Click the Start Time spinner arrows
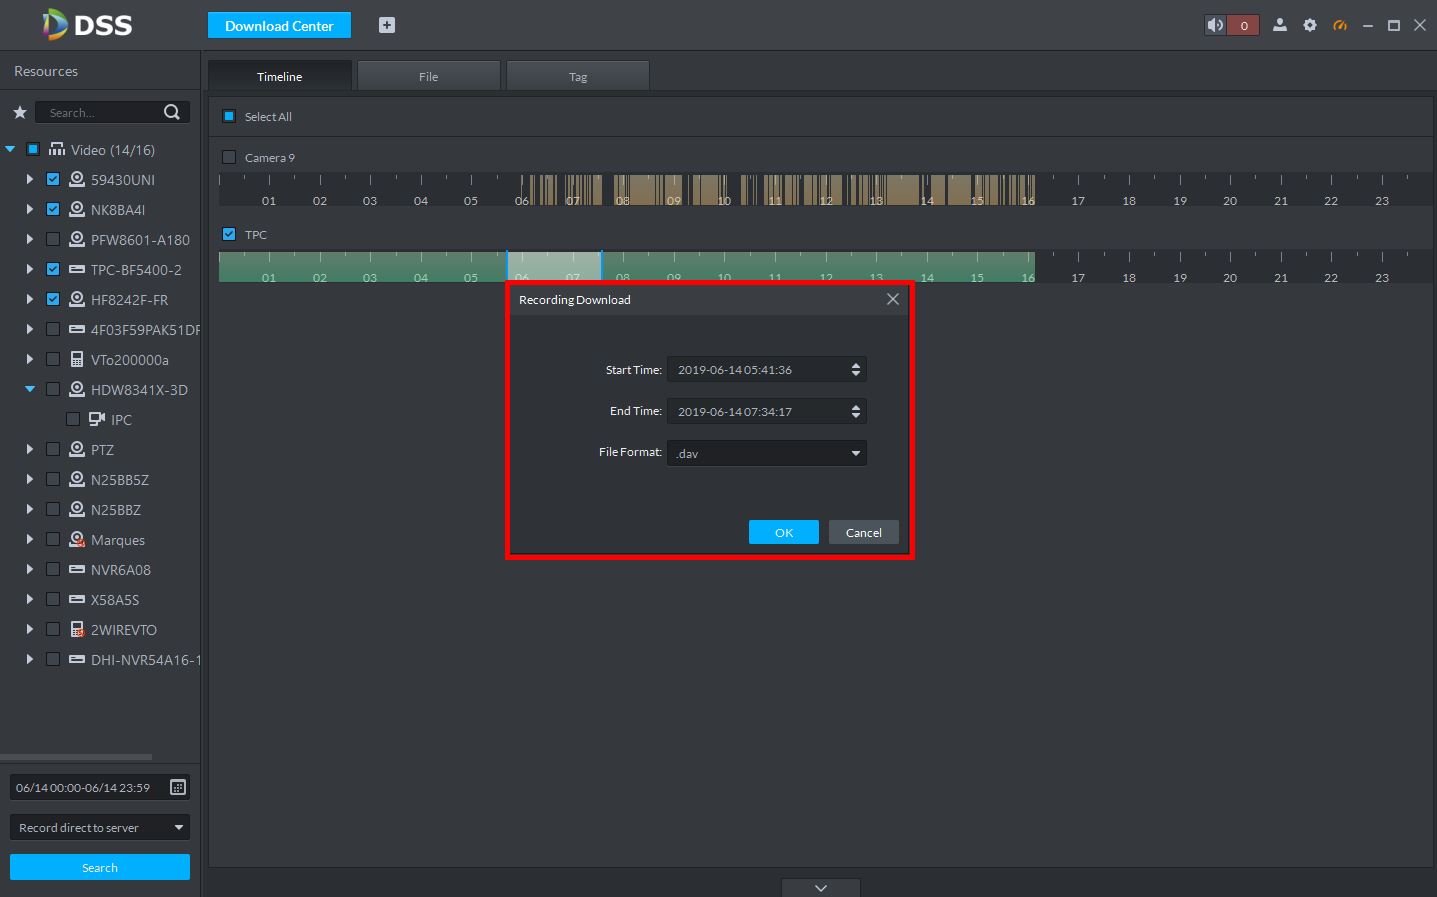This screenshot has height=897, width=1437. pyautogui.click(x=856, y=369)
